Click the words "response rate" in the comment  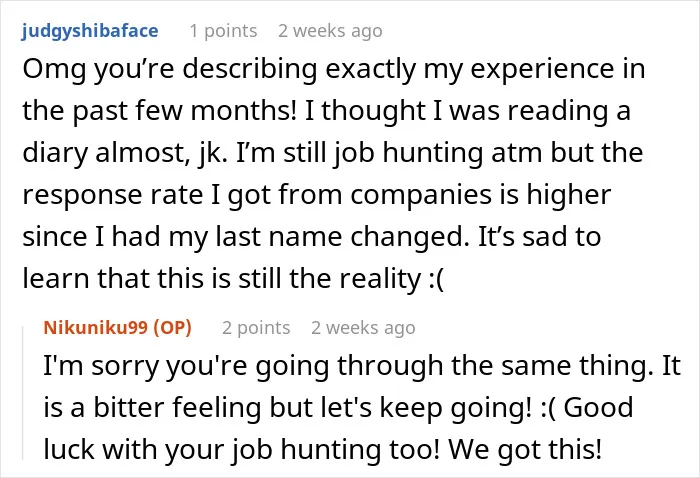[112, 195]
